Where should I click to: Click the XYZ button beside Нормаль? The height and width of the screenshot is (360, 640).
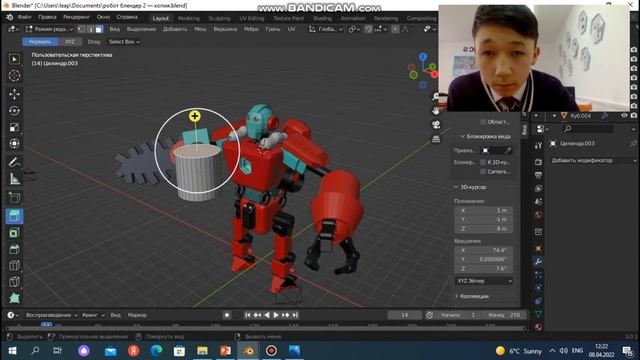pos(70,42)
